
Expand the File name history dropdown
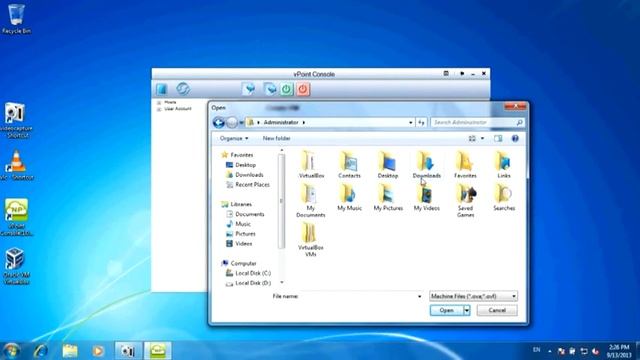(x=419, y=296)
